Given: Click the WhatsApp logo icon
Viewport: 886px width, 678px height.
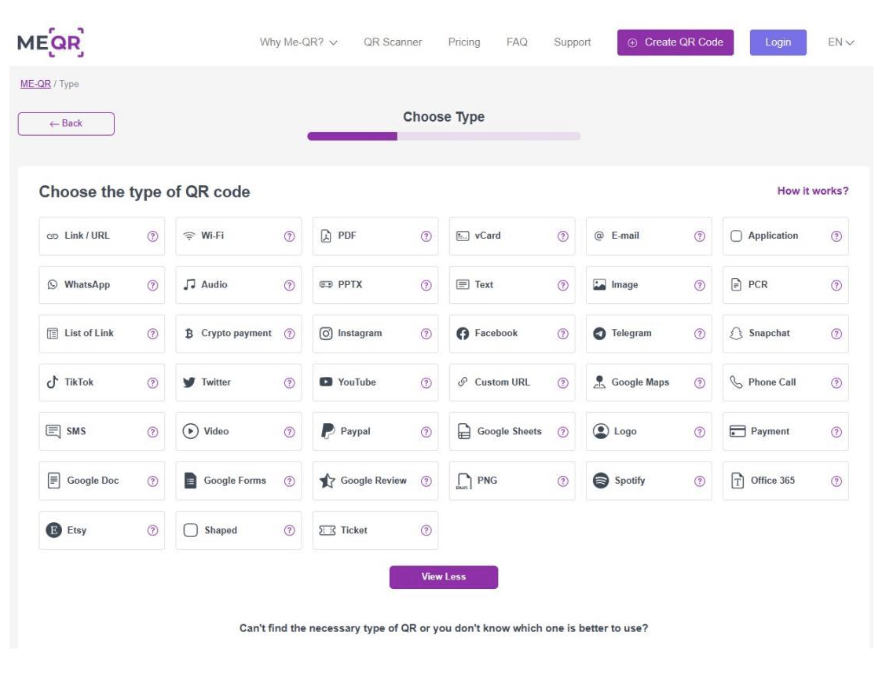Looking at the screenshot, I should pos(53,285).
